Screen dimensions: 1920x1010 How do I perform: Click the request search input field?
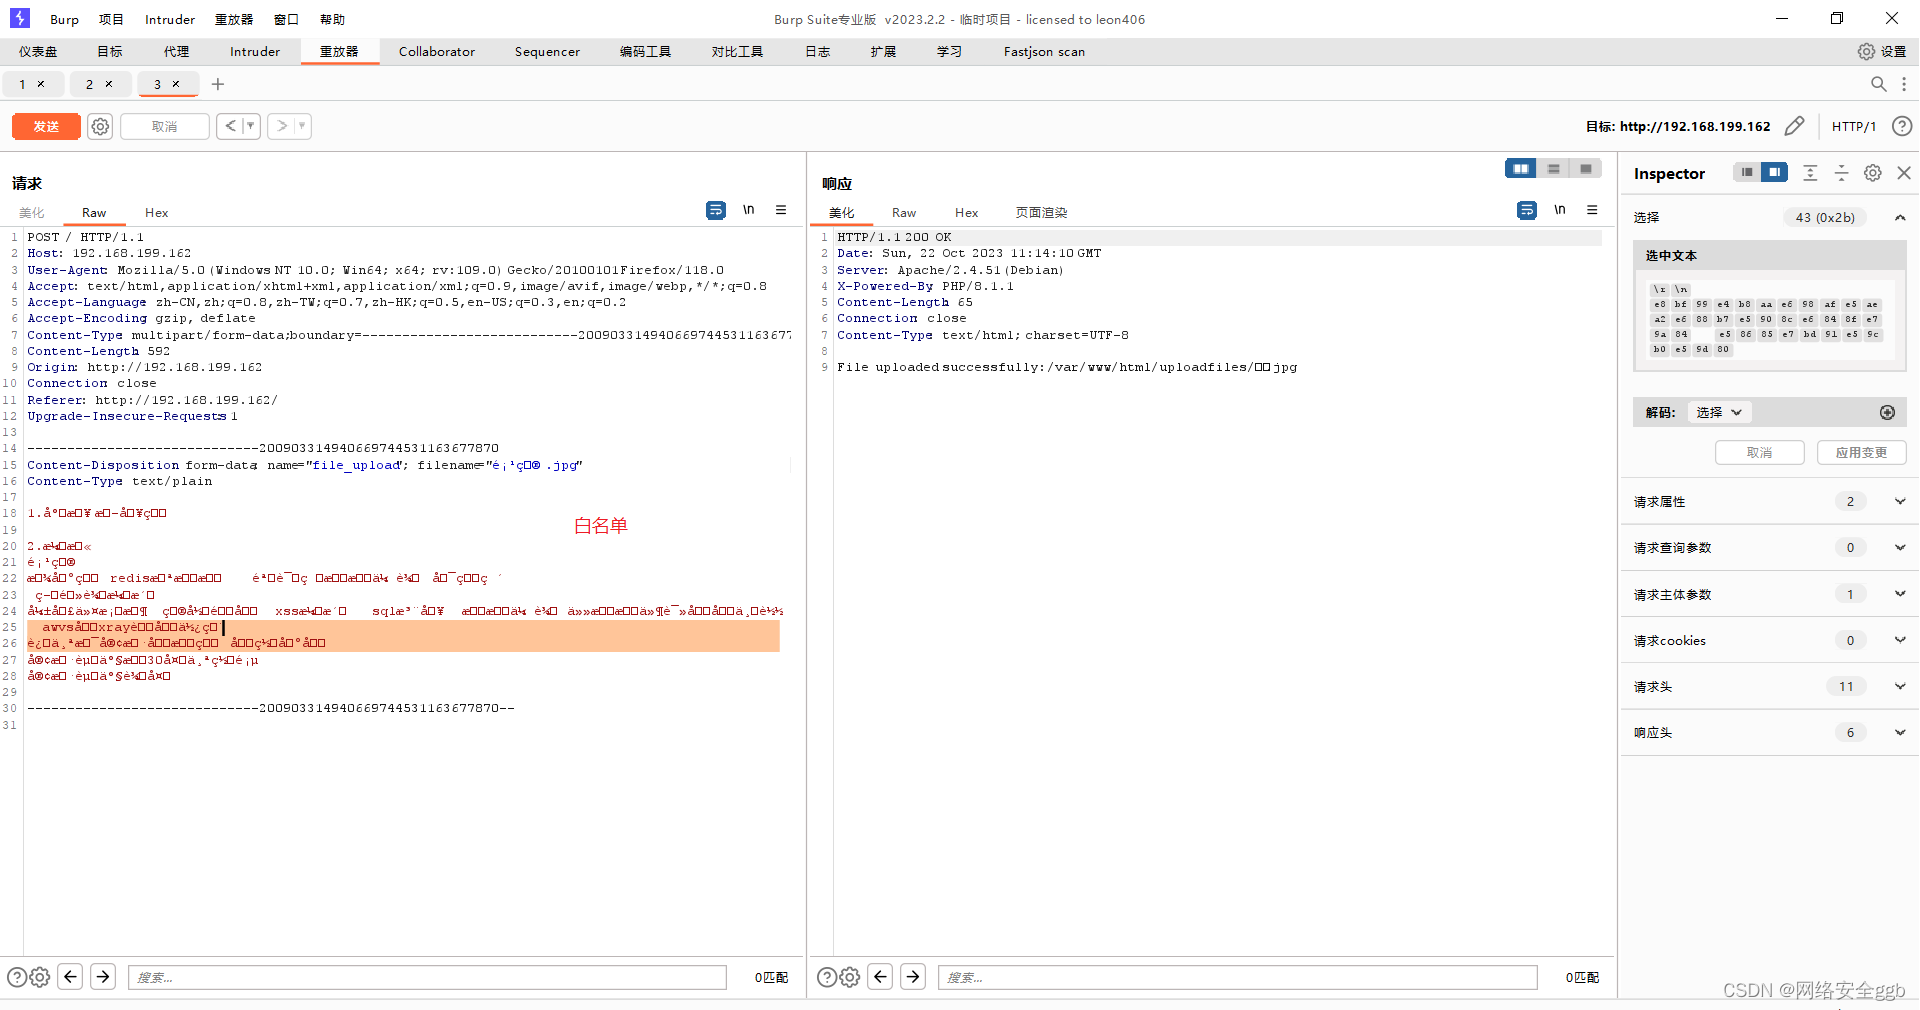pyautogui.click(x=427, y=977)
